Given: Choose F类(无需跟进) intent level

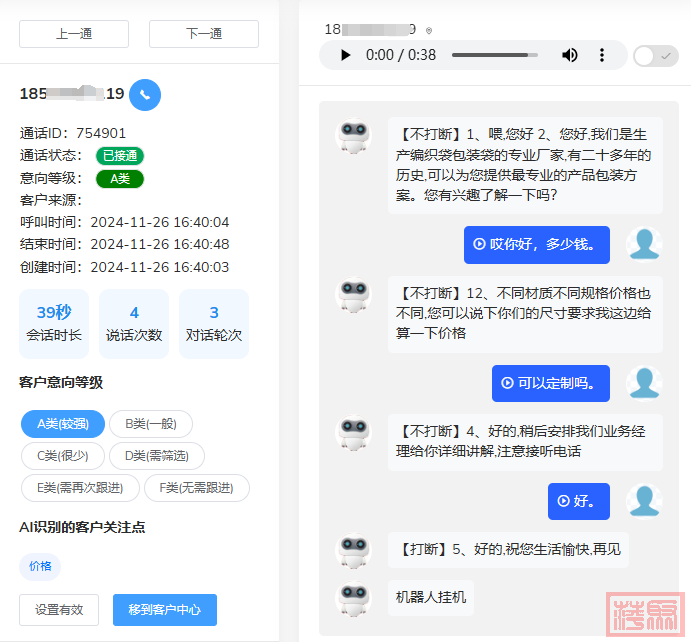Looking at the screenshot, I should click(x=197, y=488).
